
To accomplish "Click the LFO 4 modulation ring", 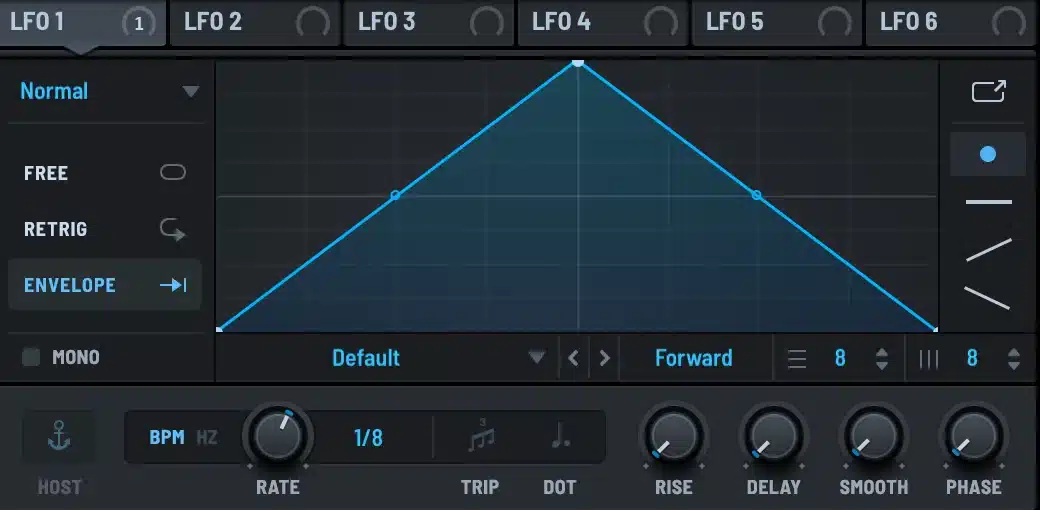I will 661,23.
